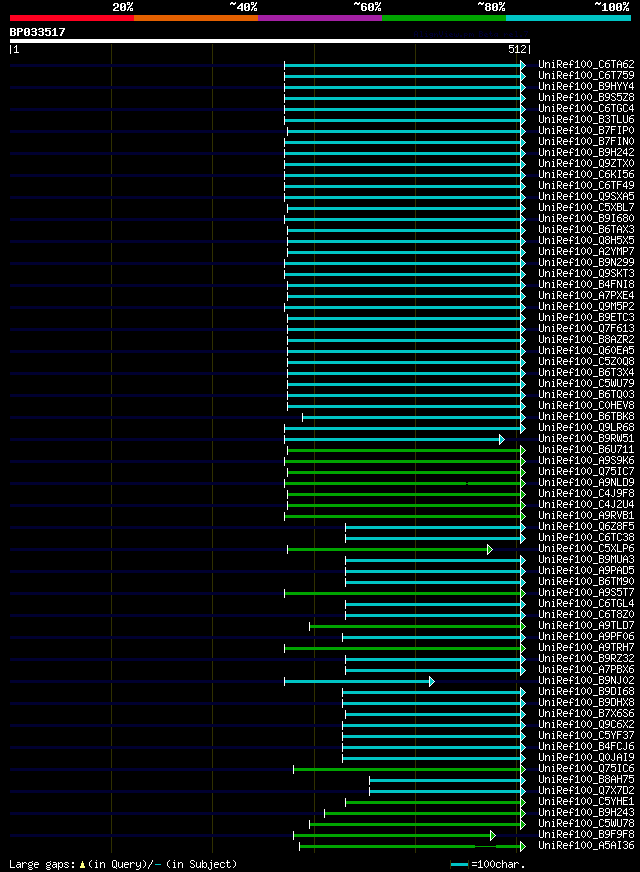
Task: Select the UniRef100_Q8H5X5 label
Action: pyautogui.click(x=586, y=241)
